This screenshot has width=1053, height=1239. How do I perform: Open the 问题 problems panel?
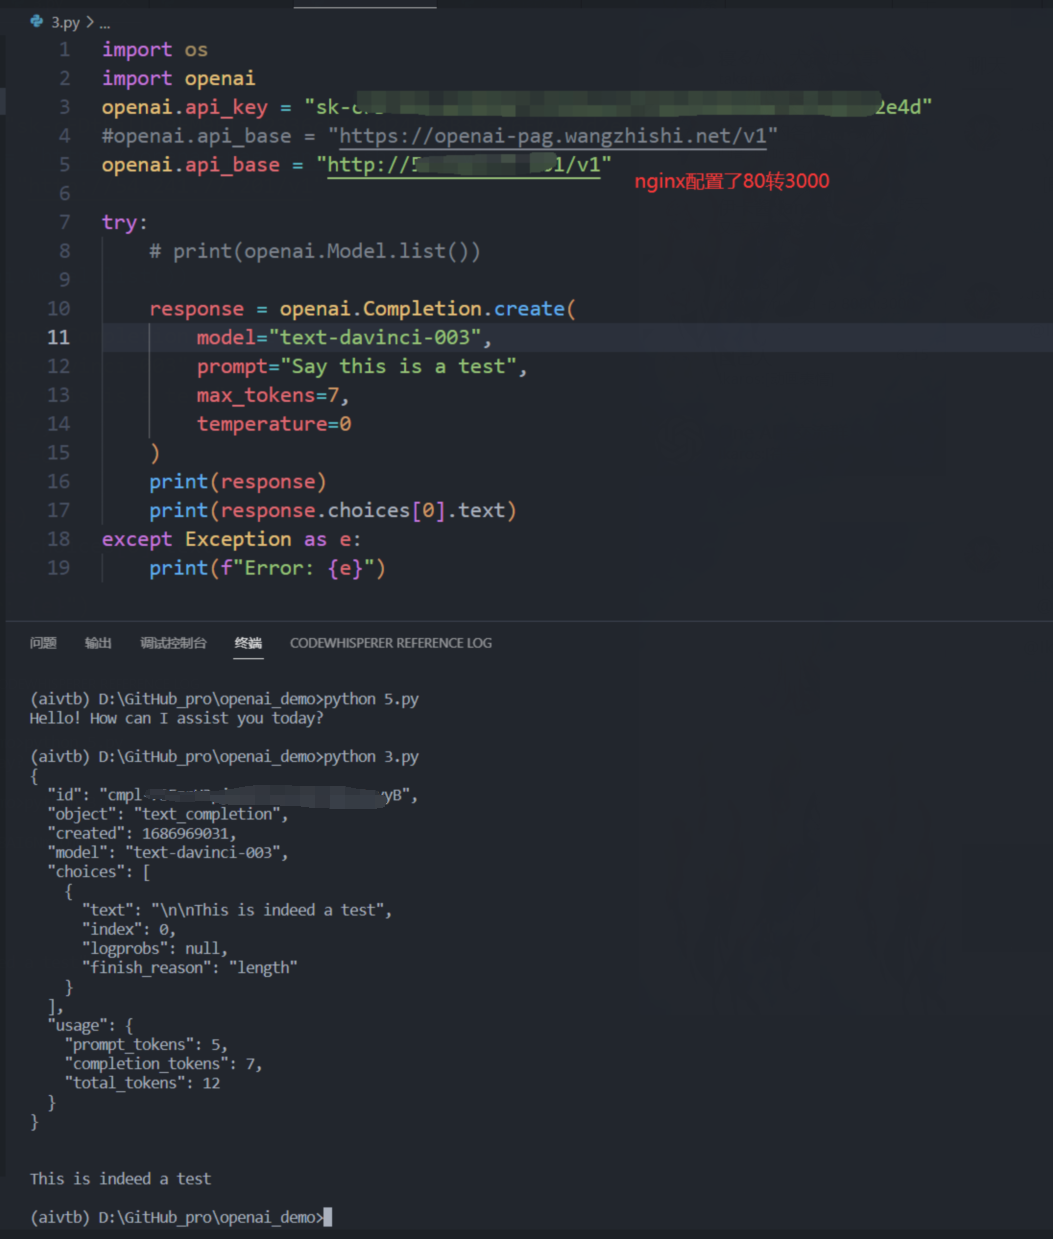pyautogui.click(x=42, y=643)
